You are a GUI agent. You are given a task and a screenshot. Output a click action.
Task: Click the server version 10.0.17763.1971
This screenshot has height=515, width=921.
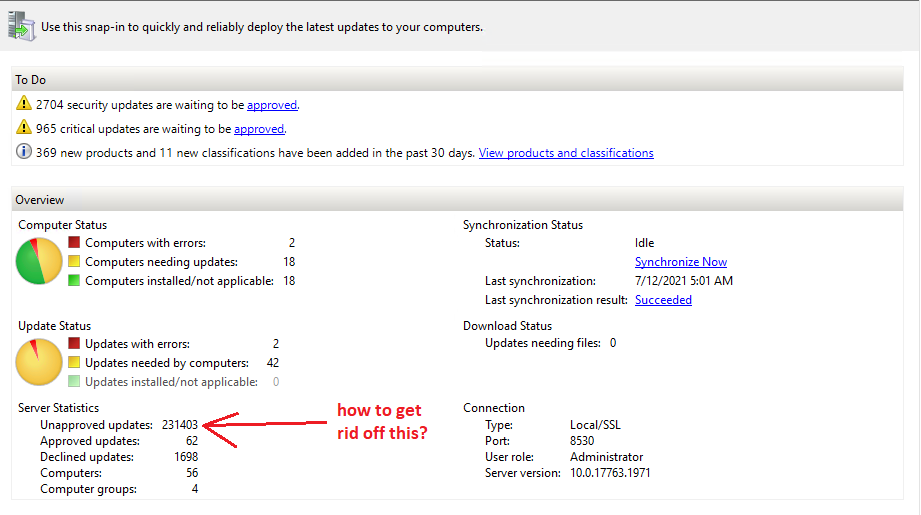(x=610, y=473)
